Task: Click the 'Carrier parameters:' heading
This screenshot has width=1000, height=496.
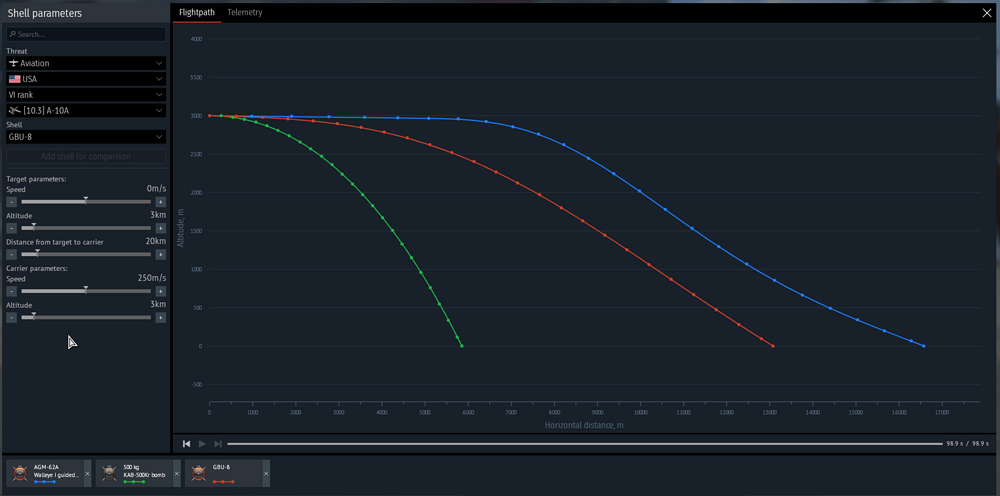Action: [37, 268]
